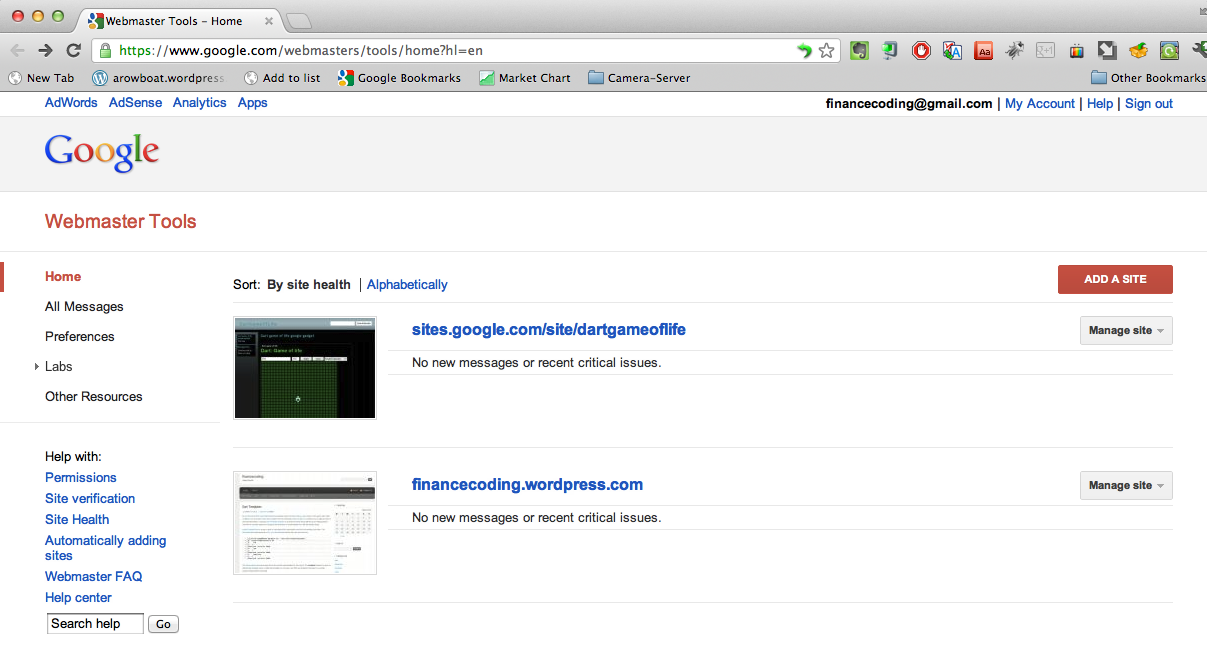This screenshot has height=667, width=1207.
Task: Open My Account link
Action: click(x=1040, y=104)
